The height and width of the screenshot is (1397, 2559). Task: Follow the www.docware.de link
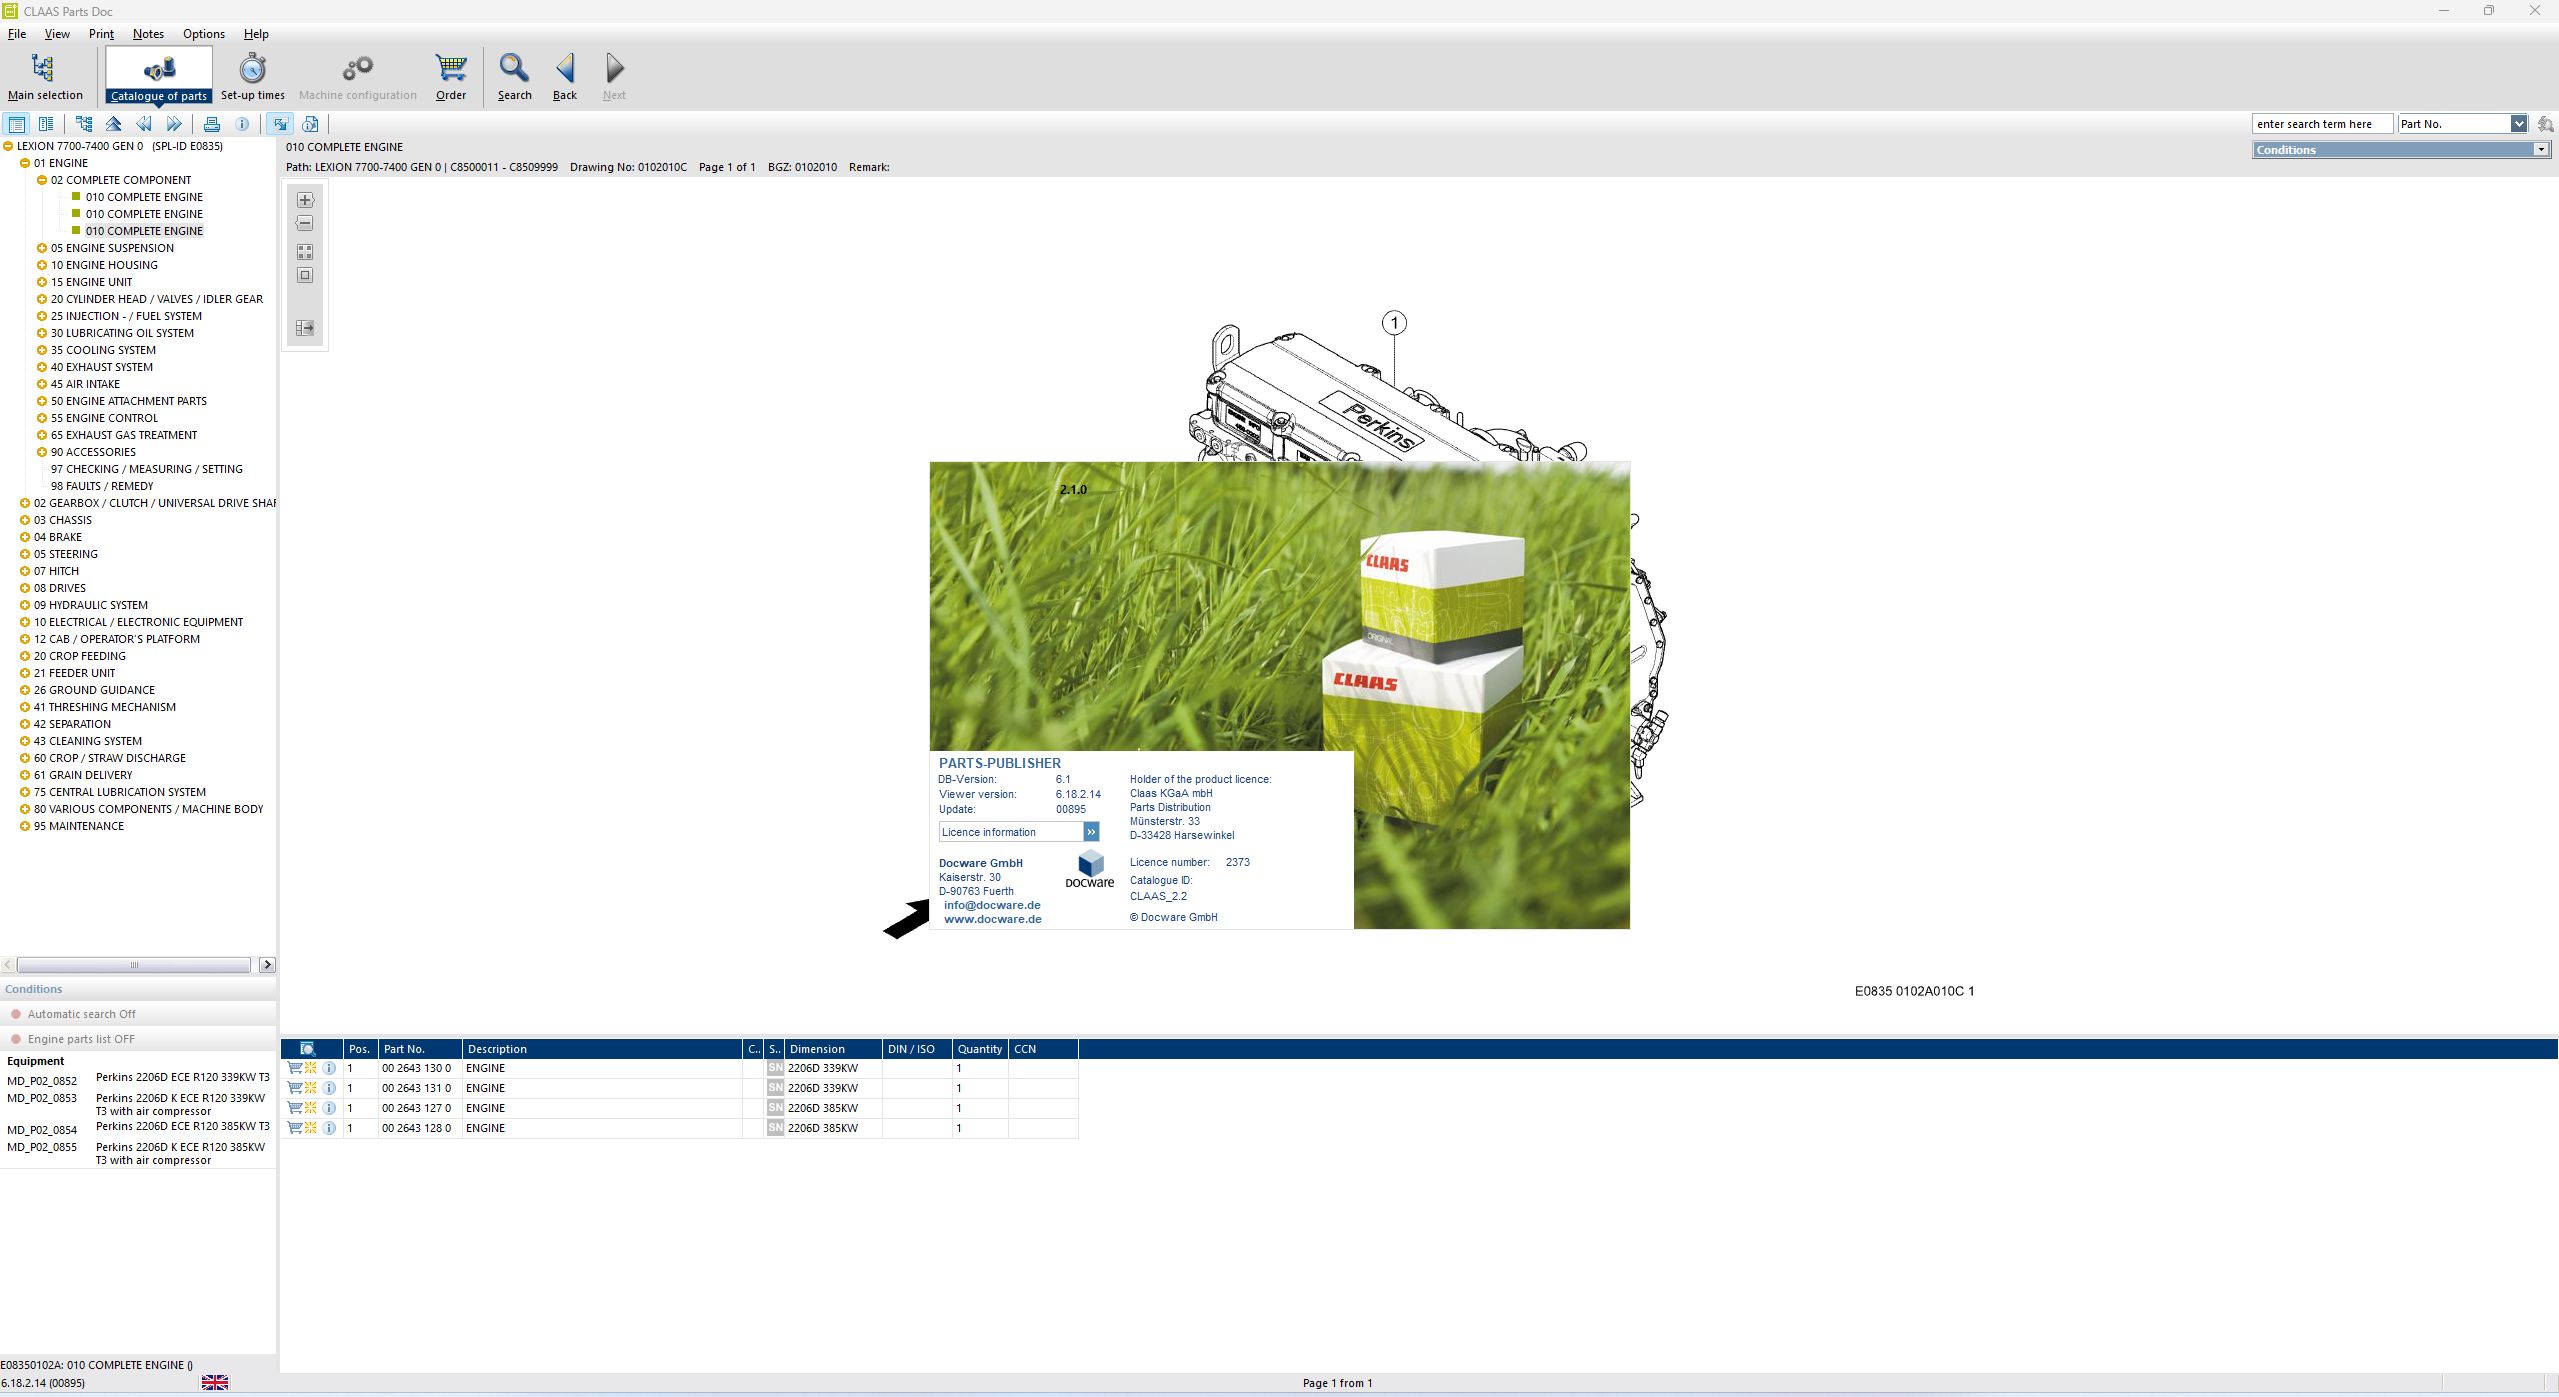[991, 918]
